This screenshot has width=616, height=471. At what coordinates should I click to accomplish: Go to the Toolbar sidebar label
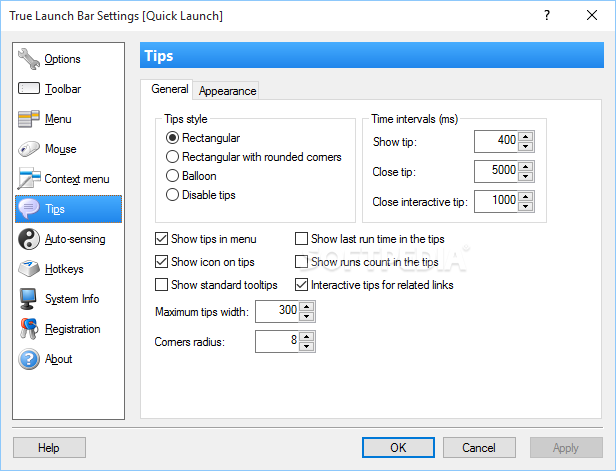pyautogui.click(x=63, y=89)
